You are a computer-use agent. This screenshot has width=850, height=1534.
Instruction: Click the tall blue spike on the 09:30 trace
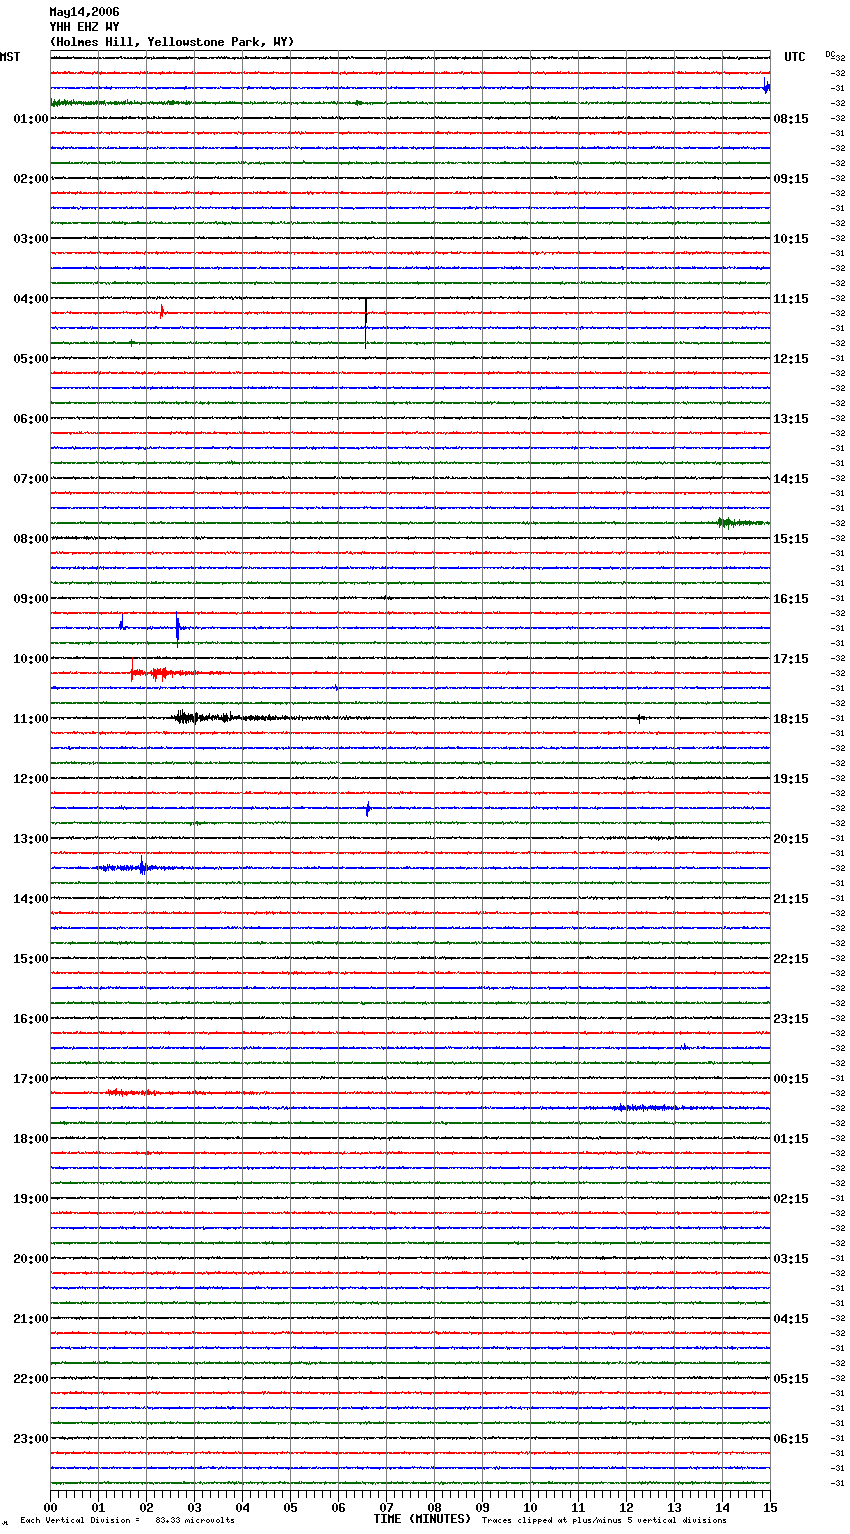(x=177, y=628)
